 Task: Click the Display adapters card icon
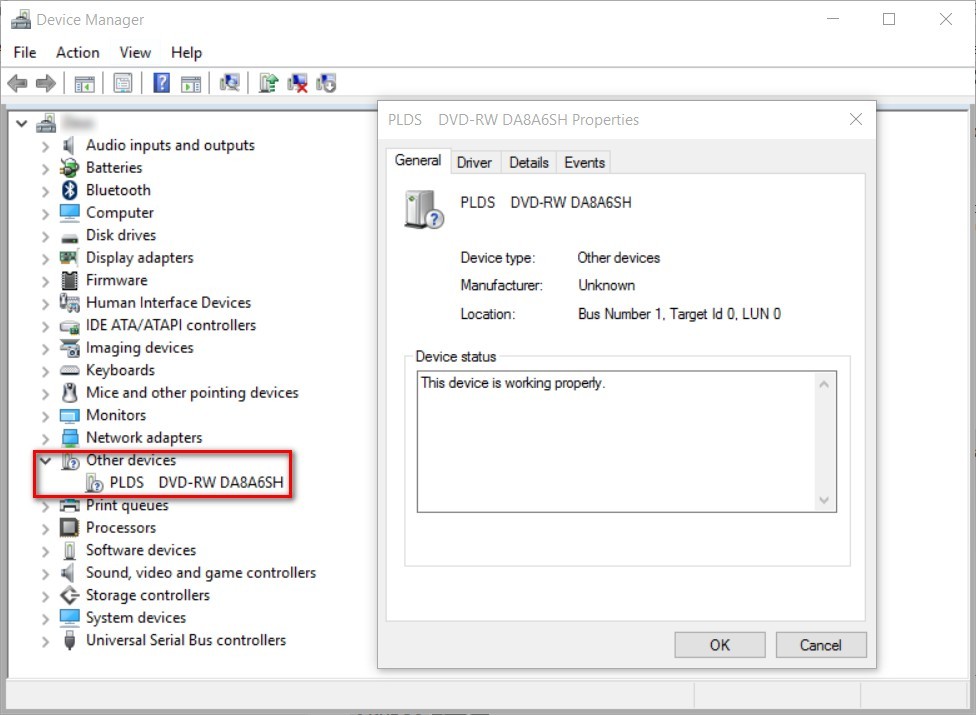(69, 258)
